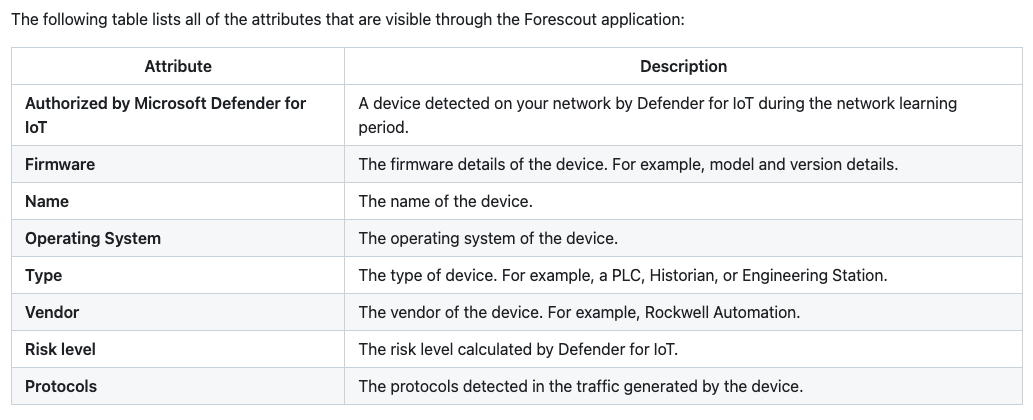1033x420 pixels.
Task: Click the Description column header
Action: pos(683,66)
